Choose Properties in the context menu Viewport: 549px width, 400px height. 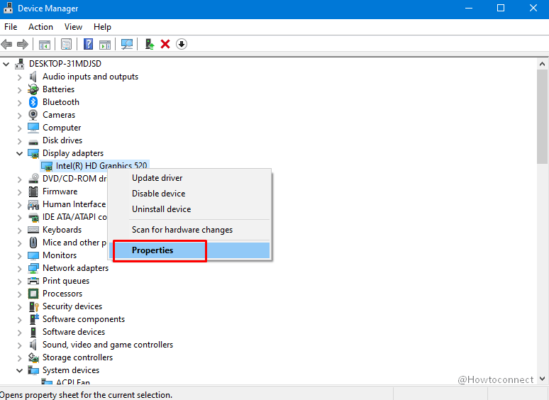pos(189,250)
